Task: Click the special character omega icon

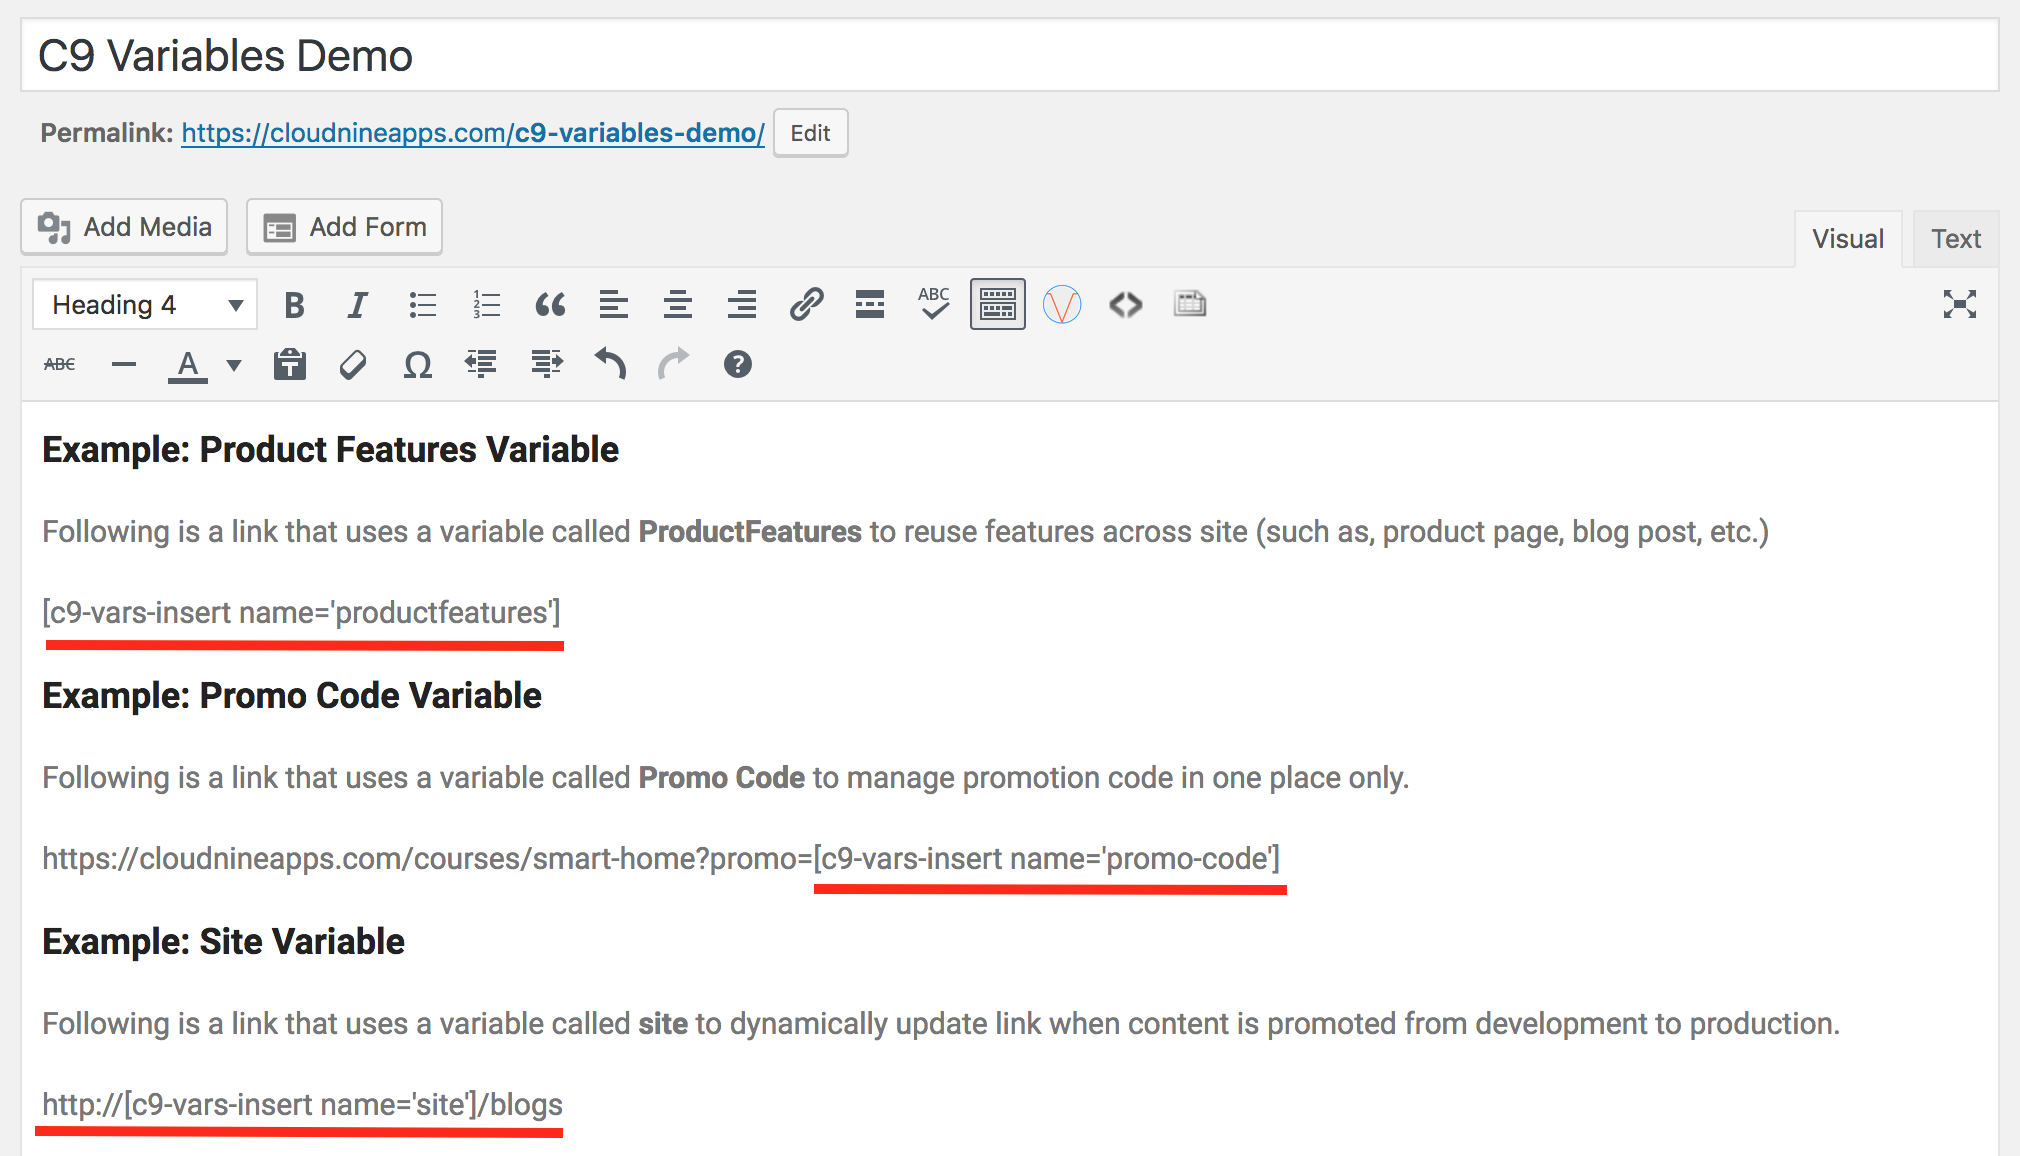Action: [x=417, y=365]
